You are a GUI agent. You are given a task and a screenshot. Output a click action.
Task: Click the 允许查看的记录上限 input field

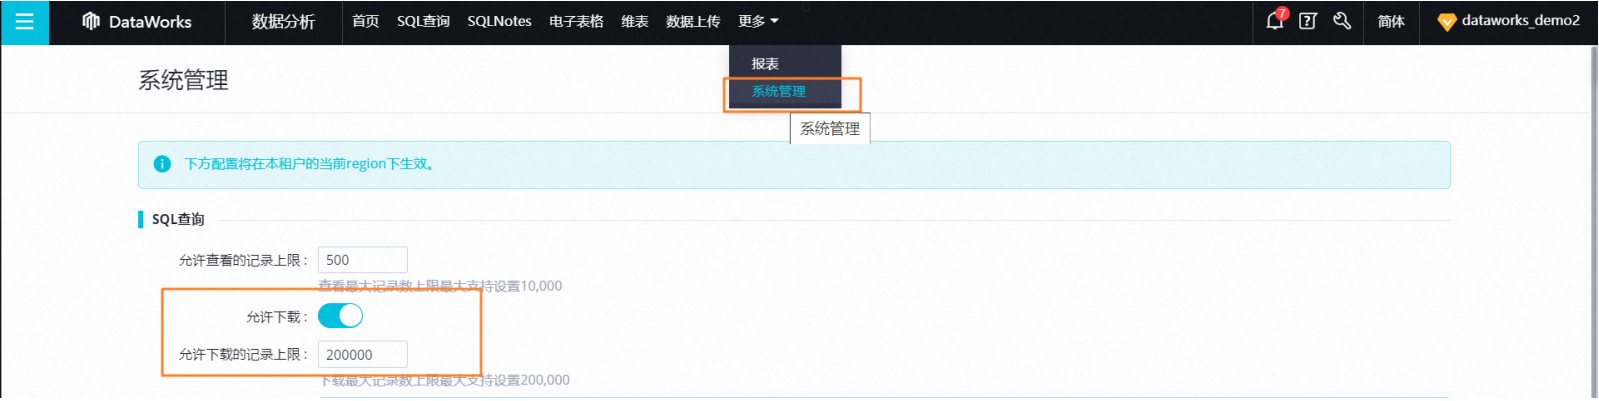coord(363,260)
